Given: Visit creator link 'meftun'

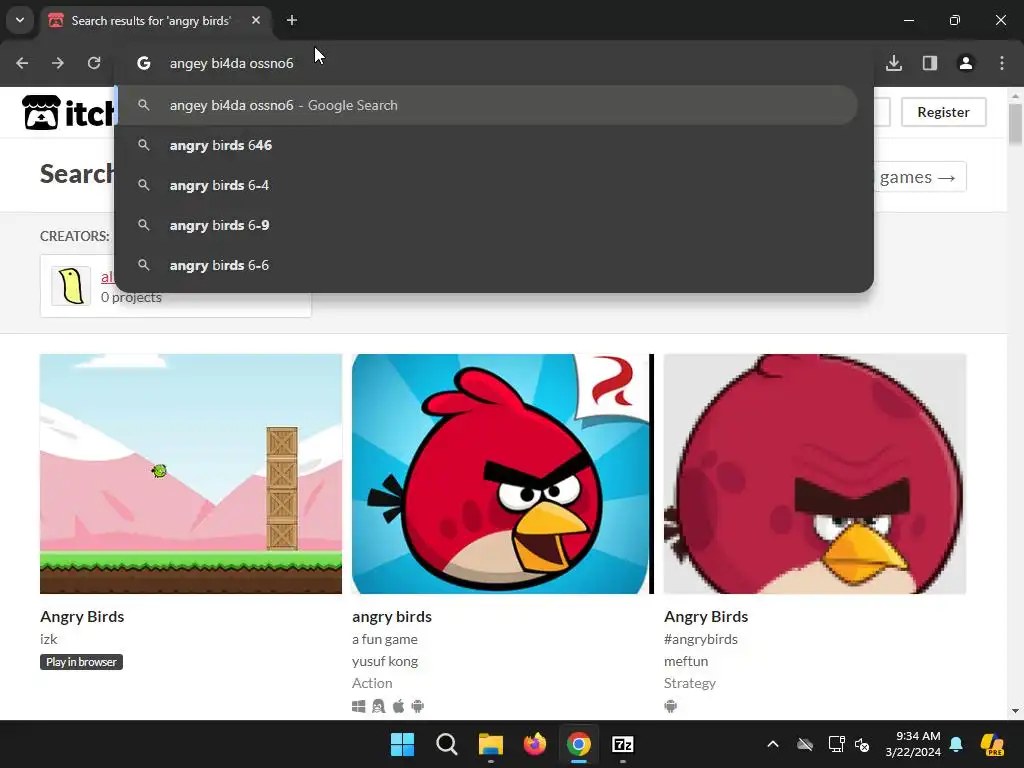Looking at the screenshot, I should 686,662.
